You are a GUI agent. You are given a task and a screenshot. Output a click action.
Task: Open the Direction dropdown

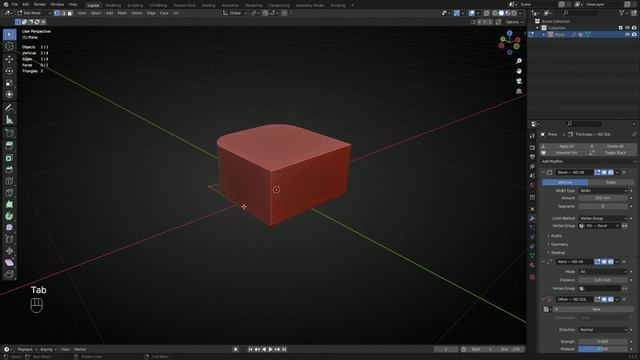603,330
